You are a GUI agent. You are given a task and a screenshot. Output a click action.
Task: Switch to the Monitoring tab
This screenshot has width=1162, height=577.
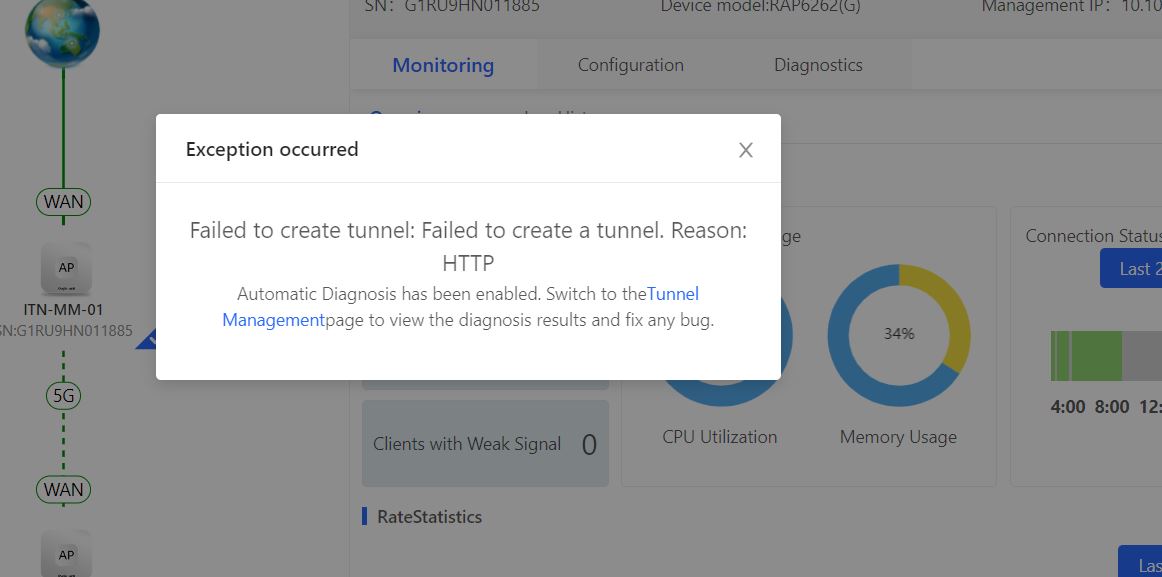(443, 65)
